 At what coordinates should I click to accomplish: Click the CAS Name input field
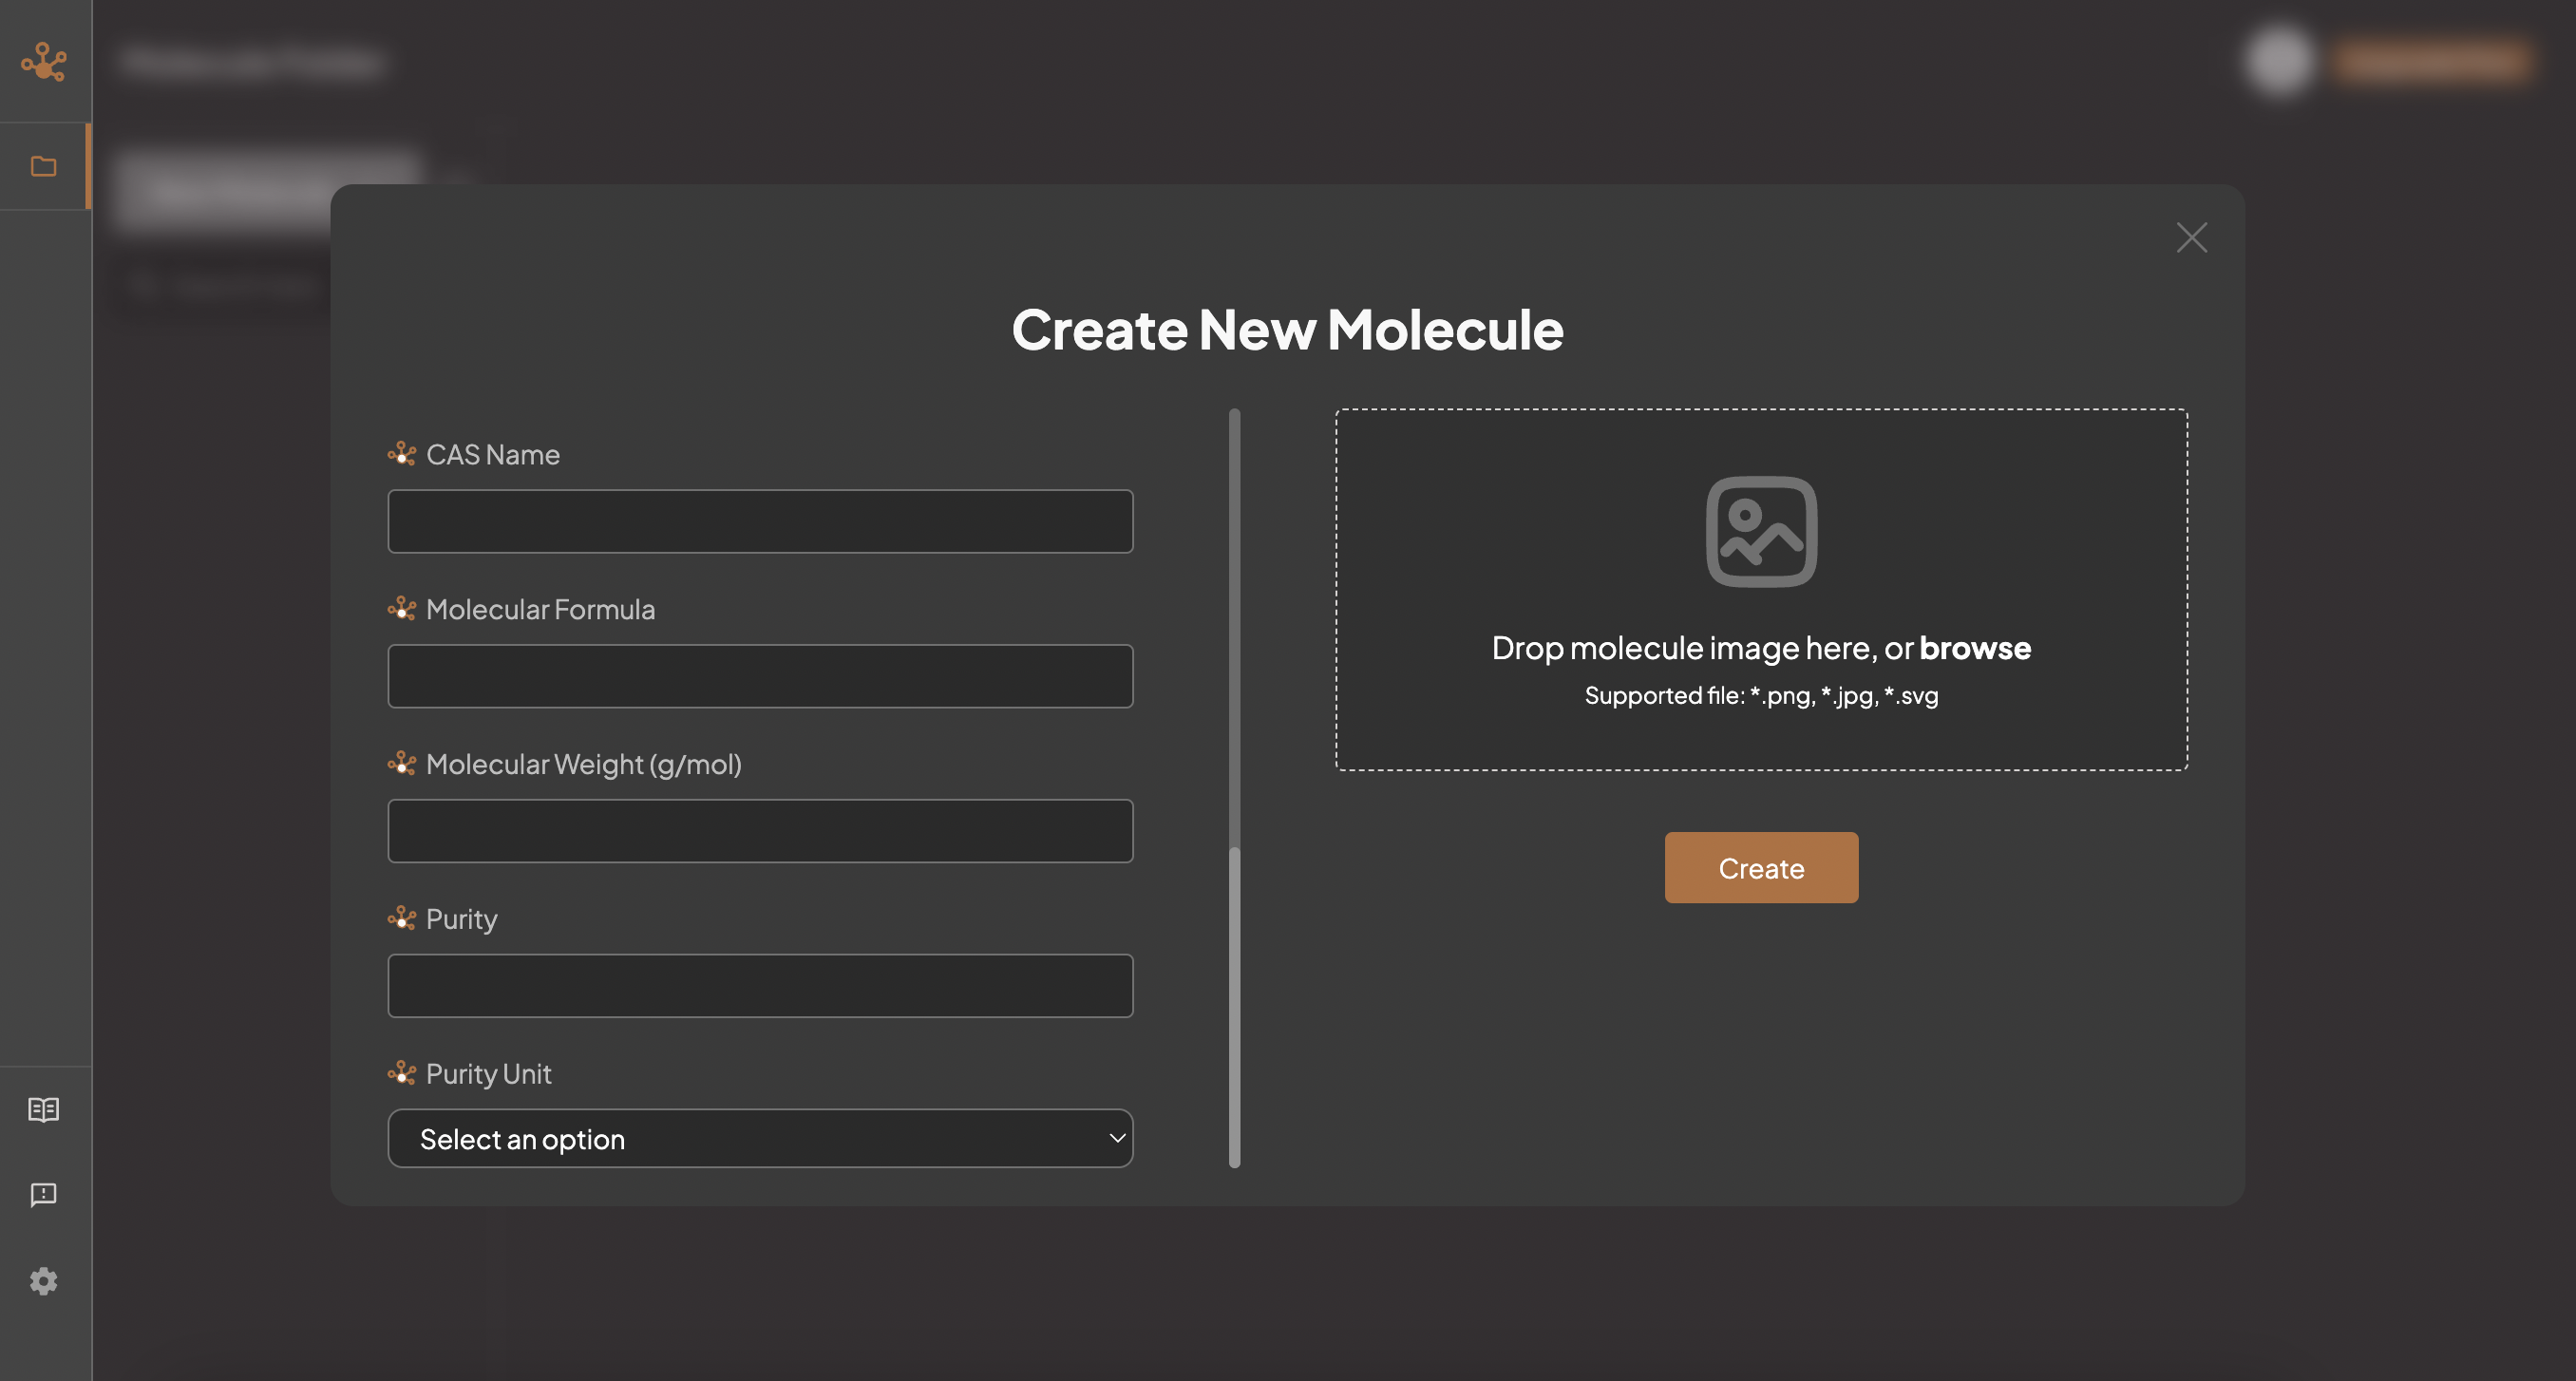coord(760,521)
